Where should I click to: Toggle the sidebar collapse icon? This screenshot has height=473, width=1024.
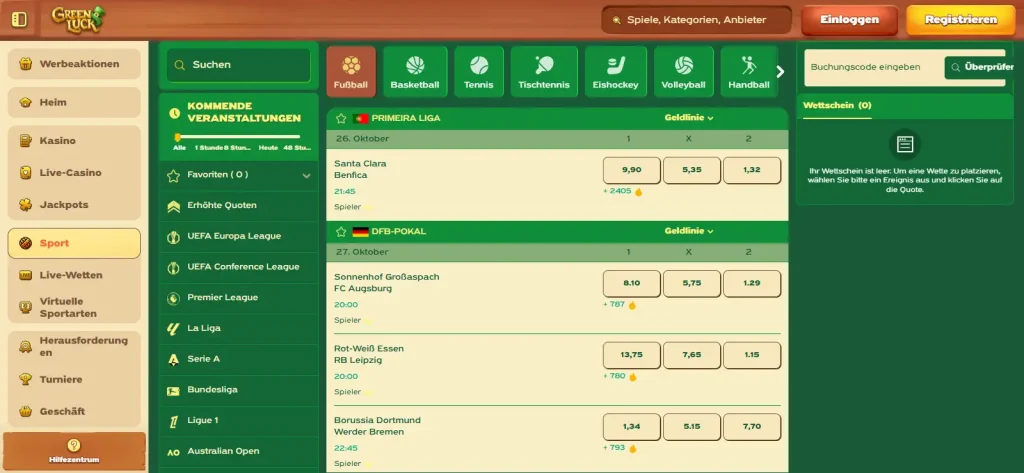click(x=20, y=20)
